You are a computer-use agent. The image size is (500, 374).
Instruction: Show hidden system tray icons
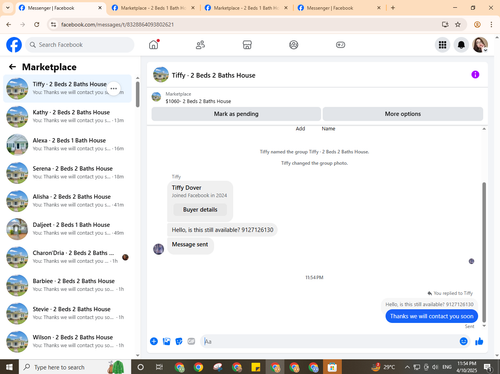coord(407,367)
